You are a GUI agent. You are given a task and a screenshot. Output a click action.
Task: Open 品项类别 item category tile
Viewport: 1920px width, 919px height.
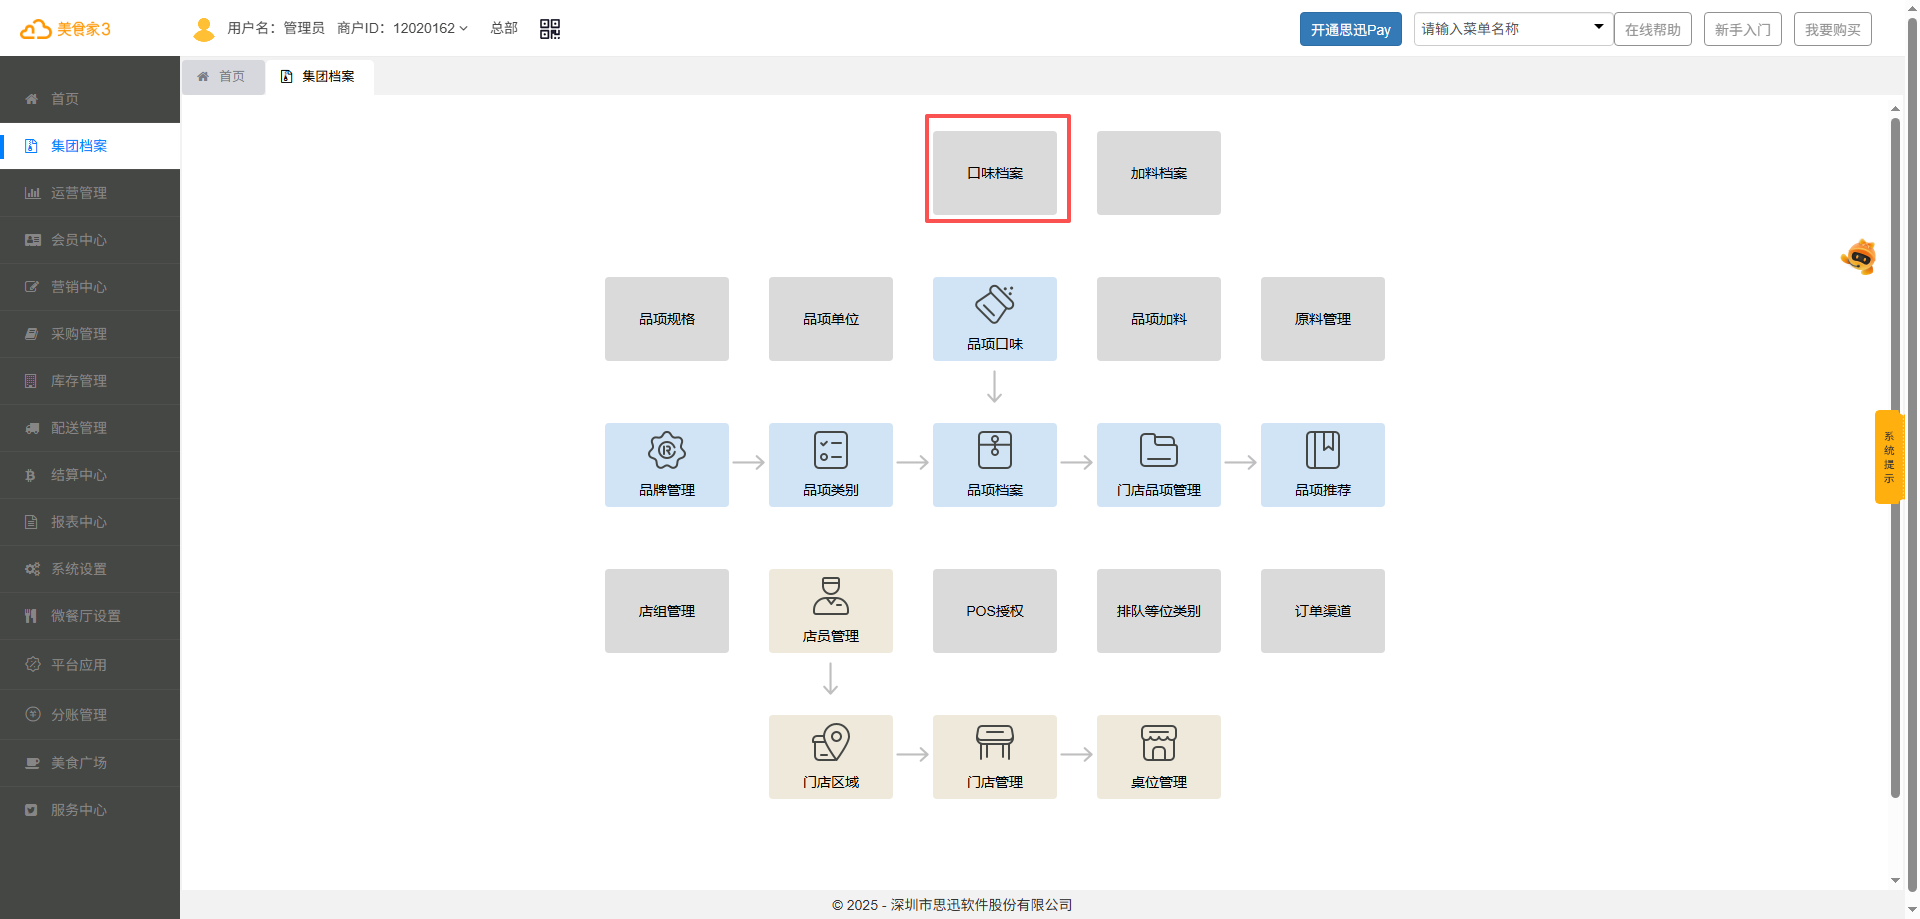click(x=830, y=465)
